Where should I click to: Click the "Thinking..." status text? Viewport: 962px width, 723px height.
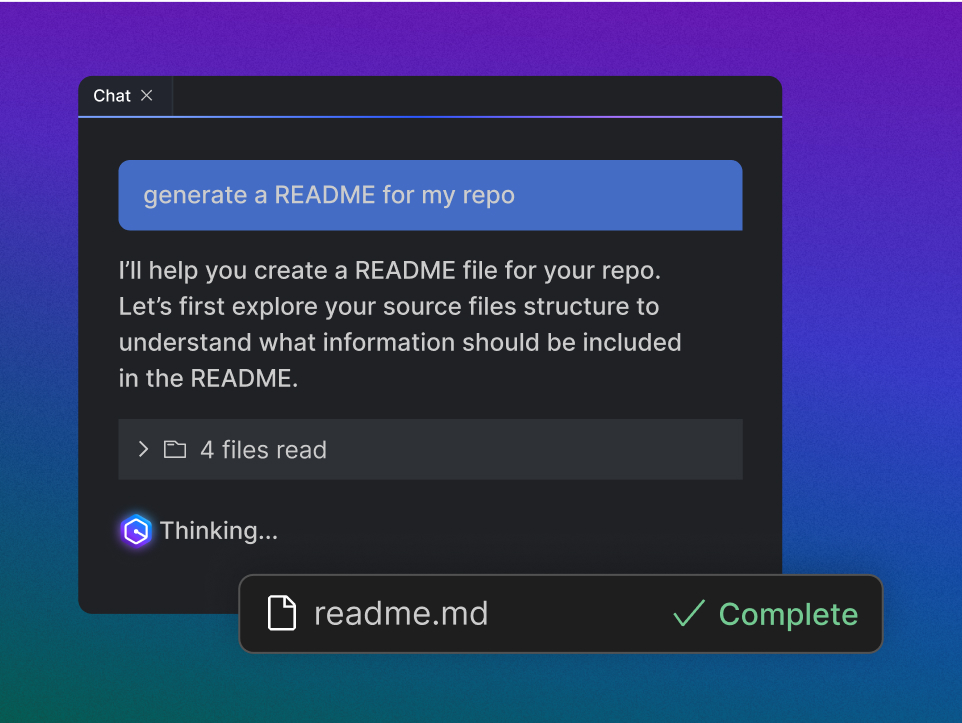tap(219, 530)
